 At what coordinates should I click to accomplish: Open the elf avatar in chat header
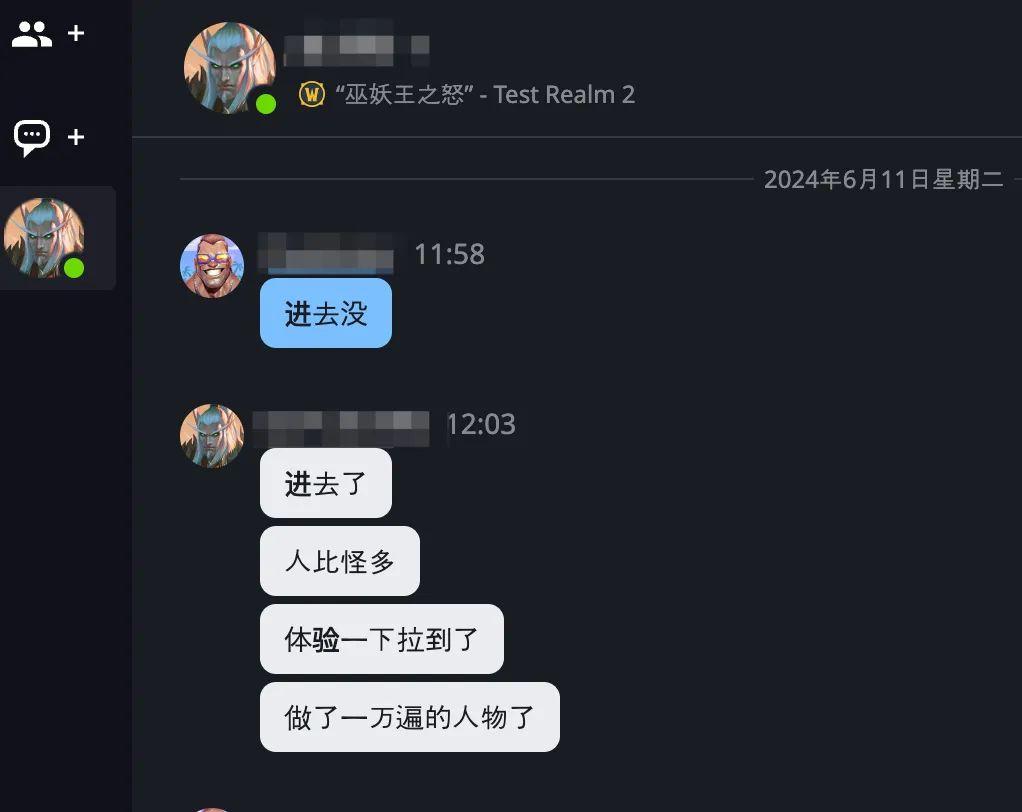point(229,68)
